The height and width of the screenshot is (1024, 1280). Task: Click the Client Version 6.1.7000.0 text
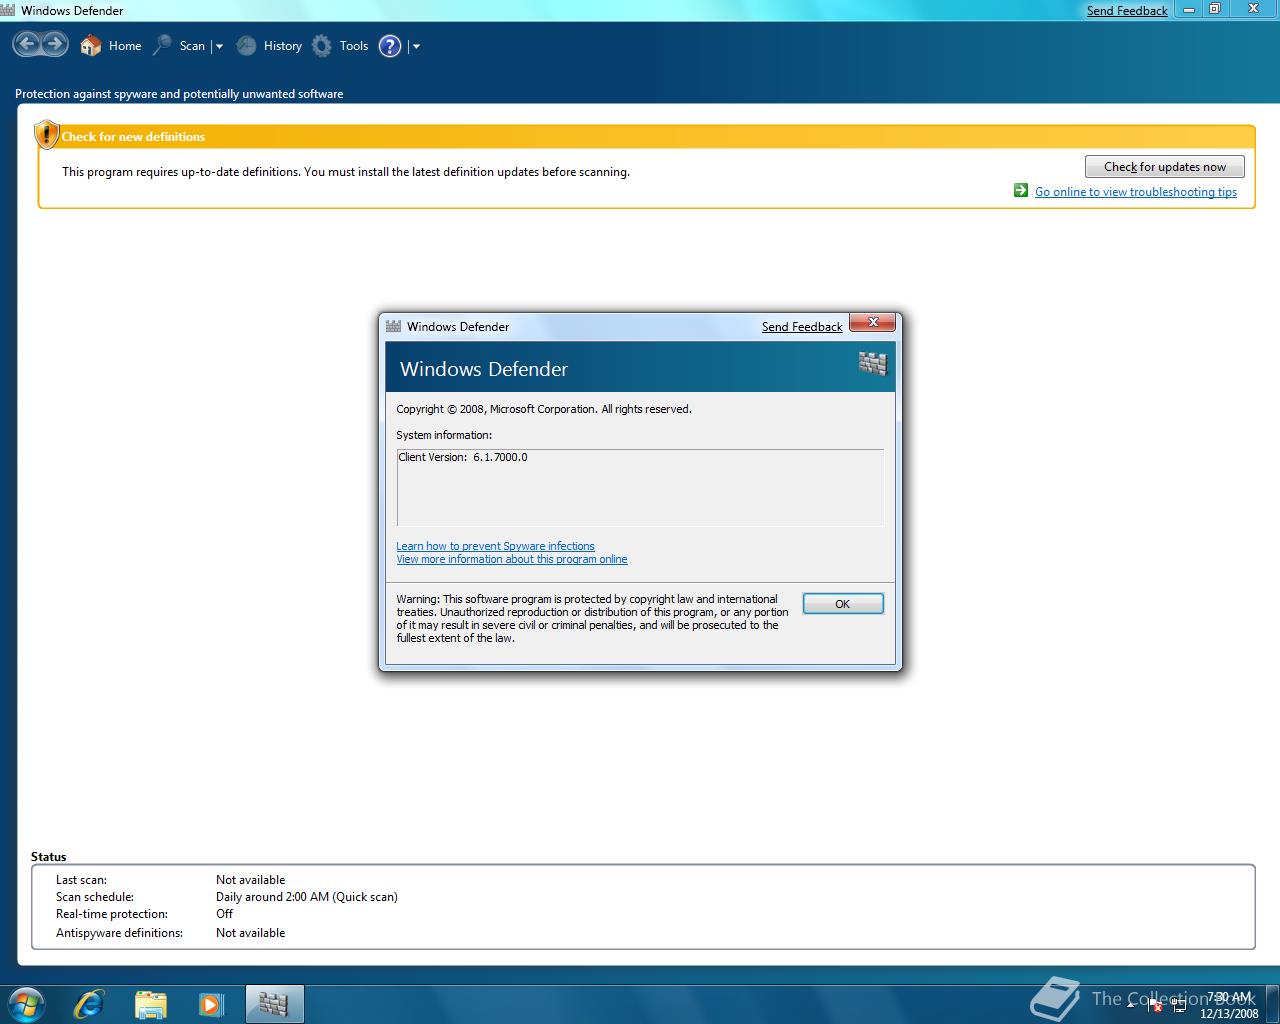463,457
